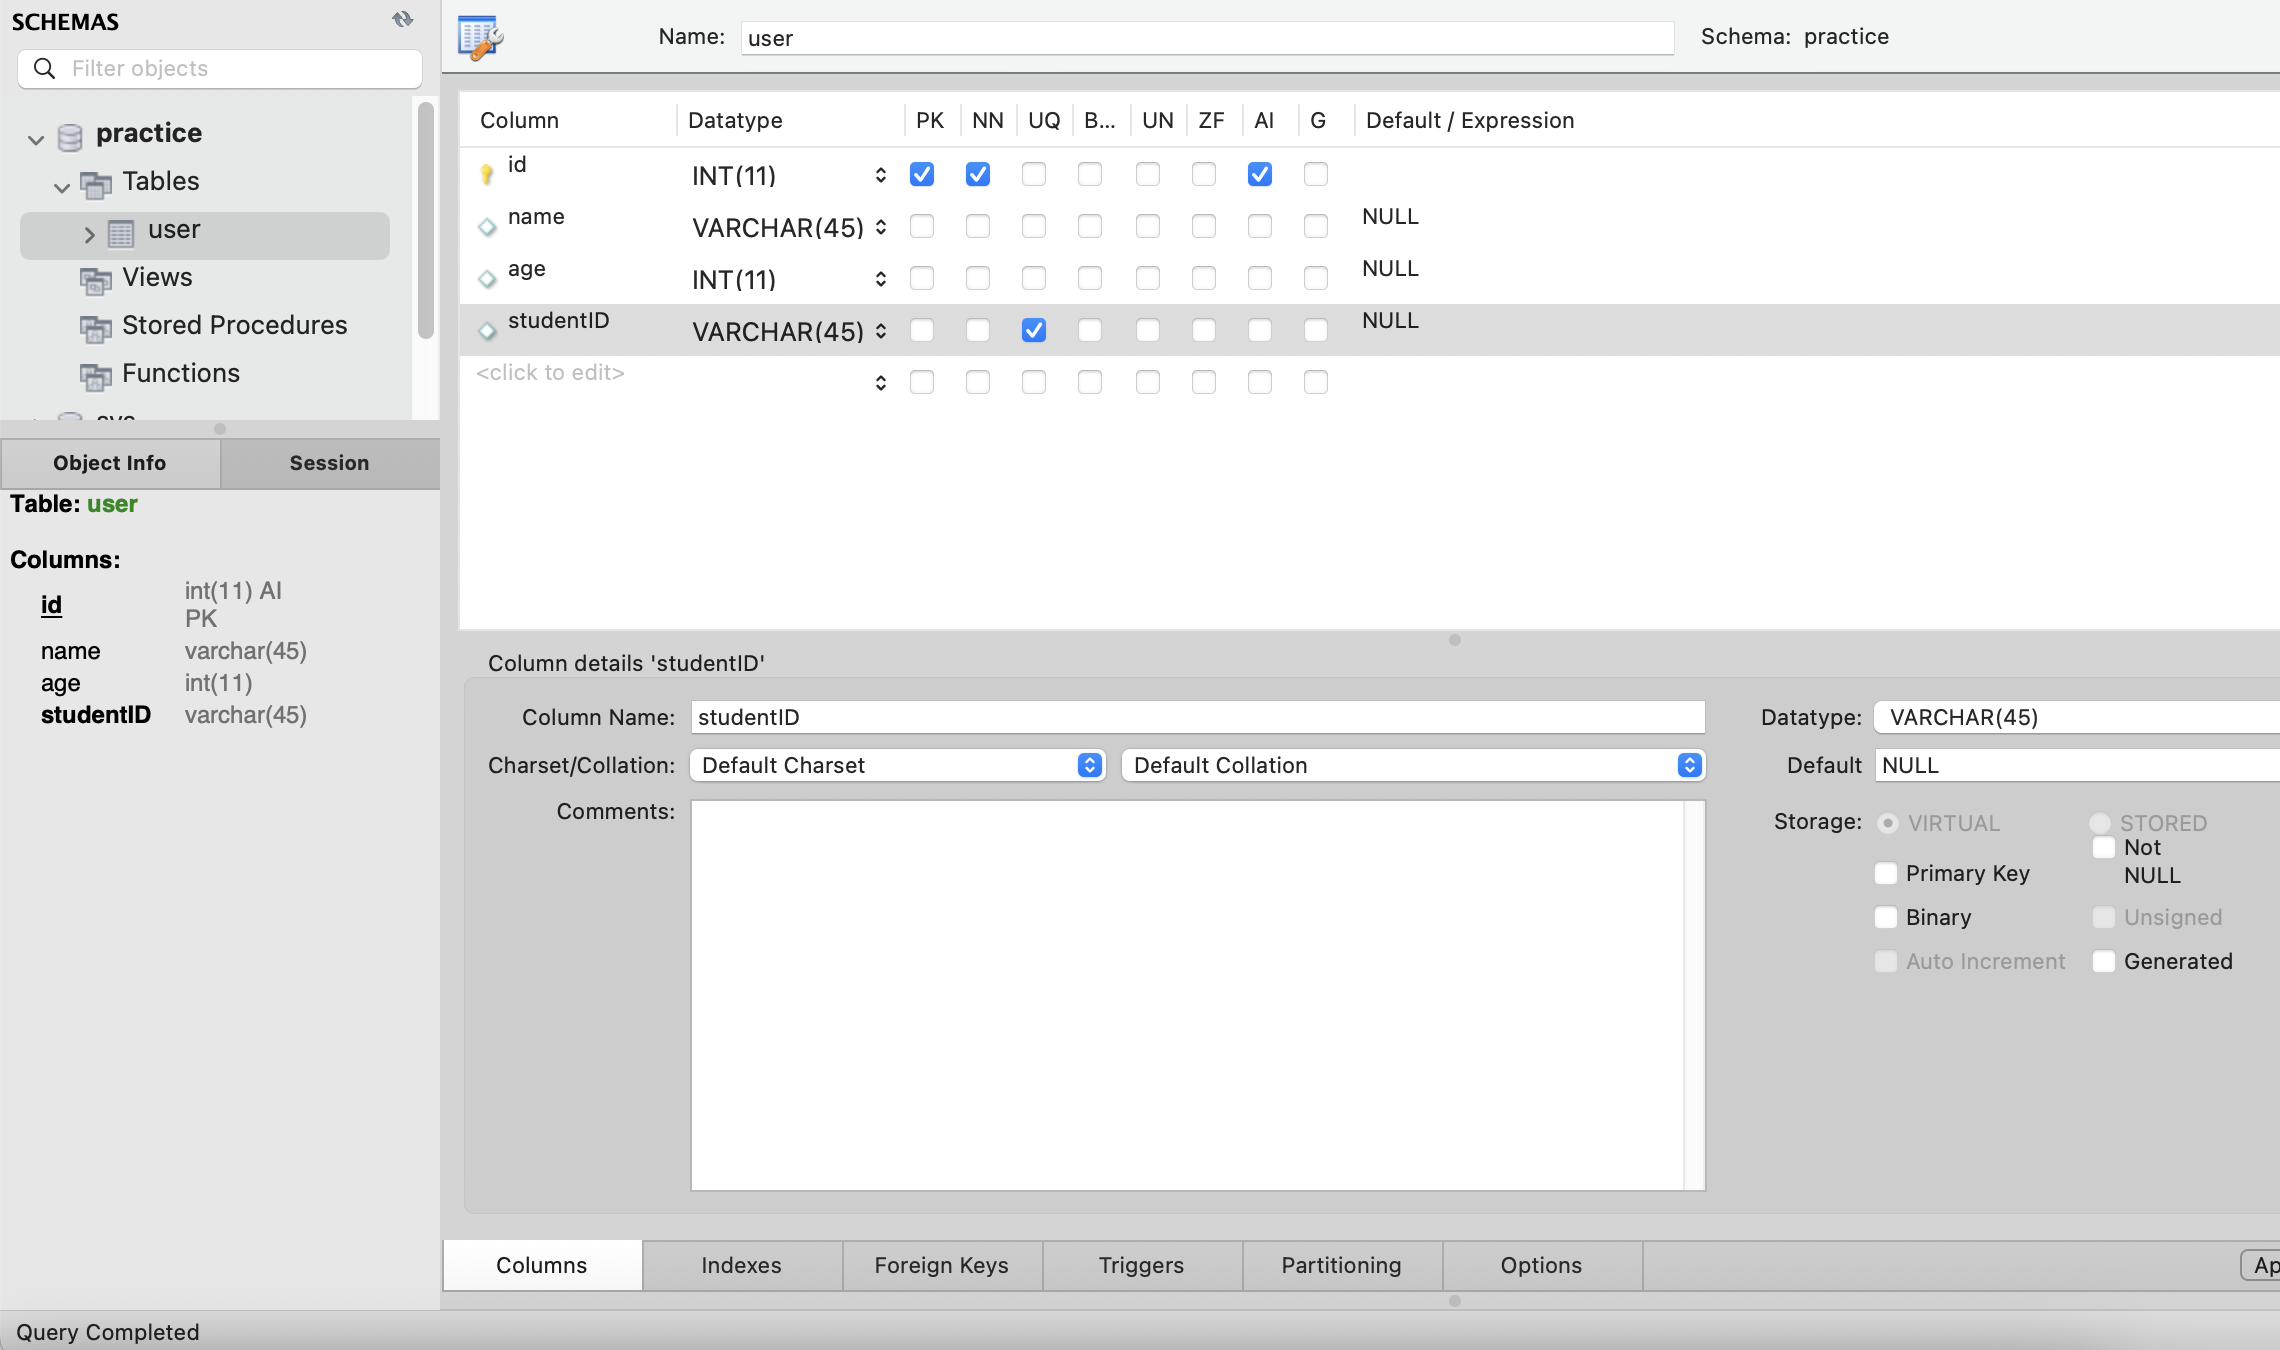Screen dimensions: 2280x1350
Task: Click the Functions folder icon
Action: (96, 375)
